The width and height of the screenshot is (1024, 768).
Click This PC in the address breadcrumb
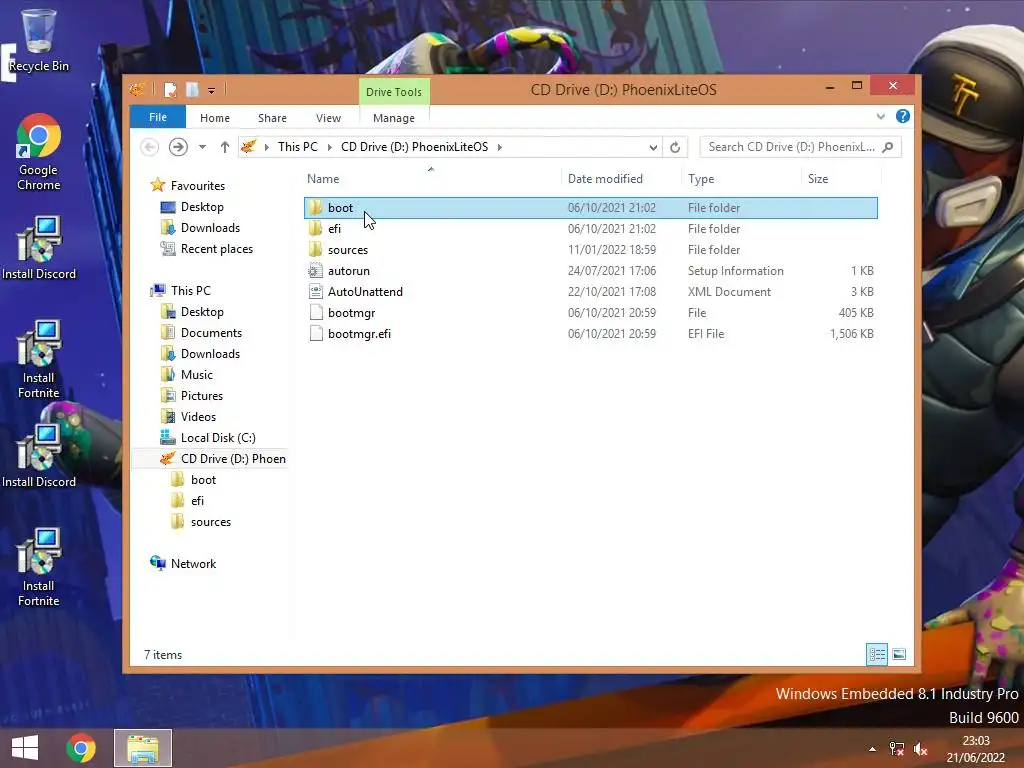pos(298,147)
